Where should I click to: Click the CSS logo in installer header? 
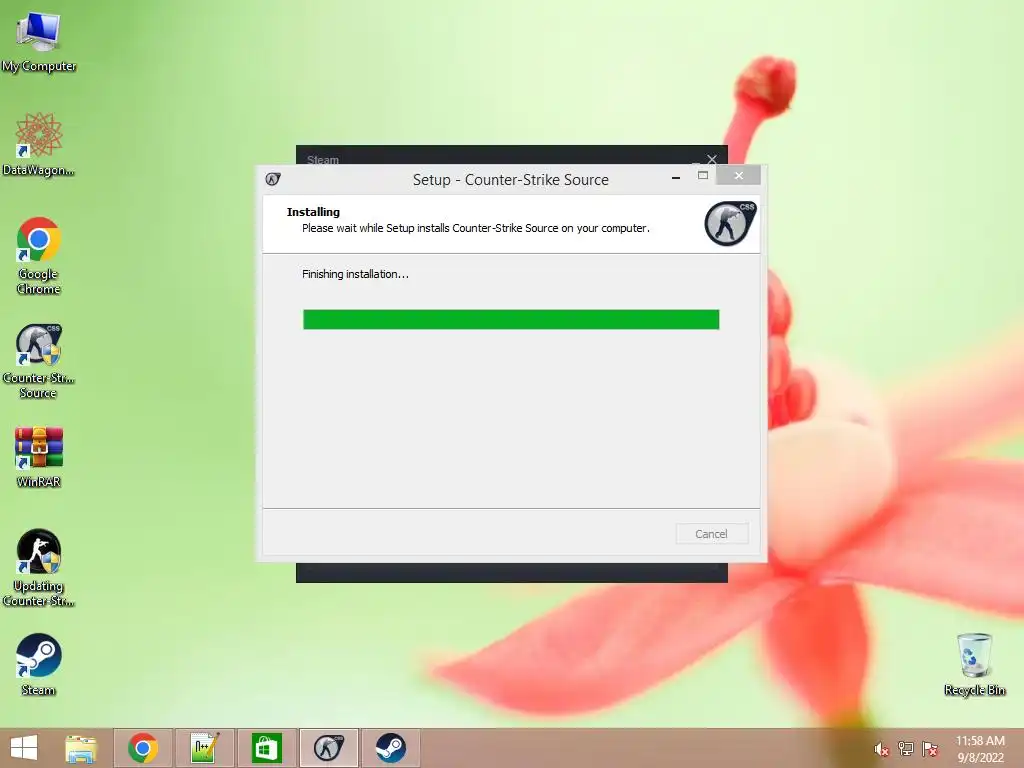730,223
